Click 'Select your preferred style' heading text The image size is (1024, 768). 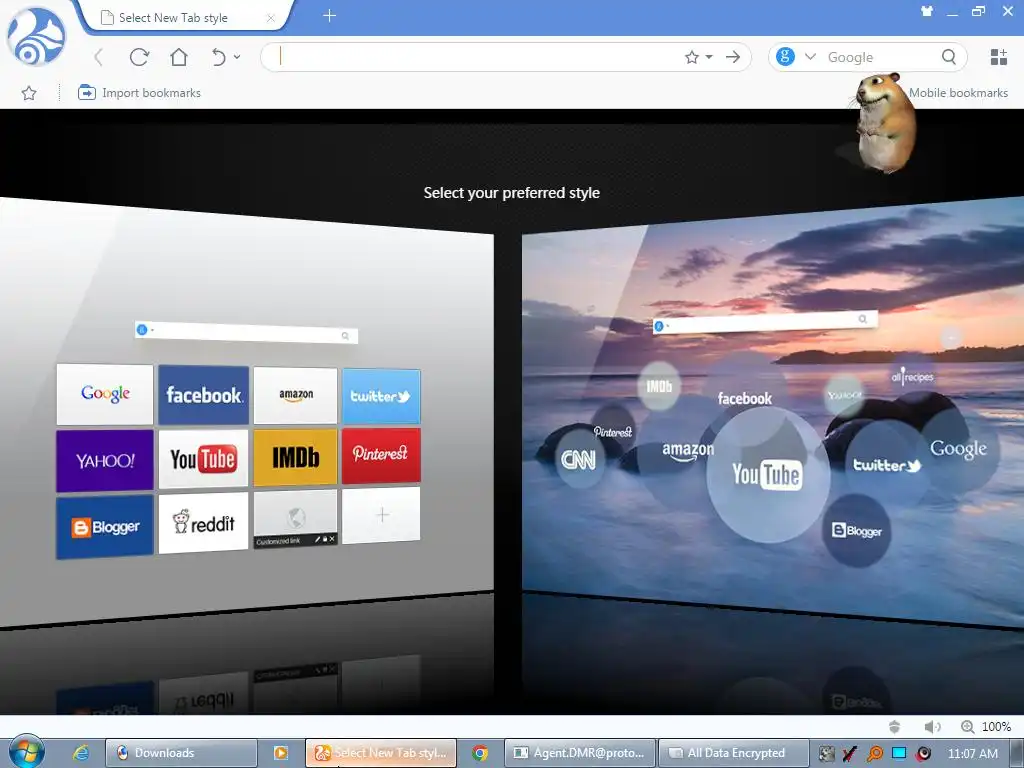coord(511,193)
